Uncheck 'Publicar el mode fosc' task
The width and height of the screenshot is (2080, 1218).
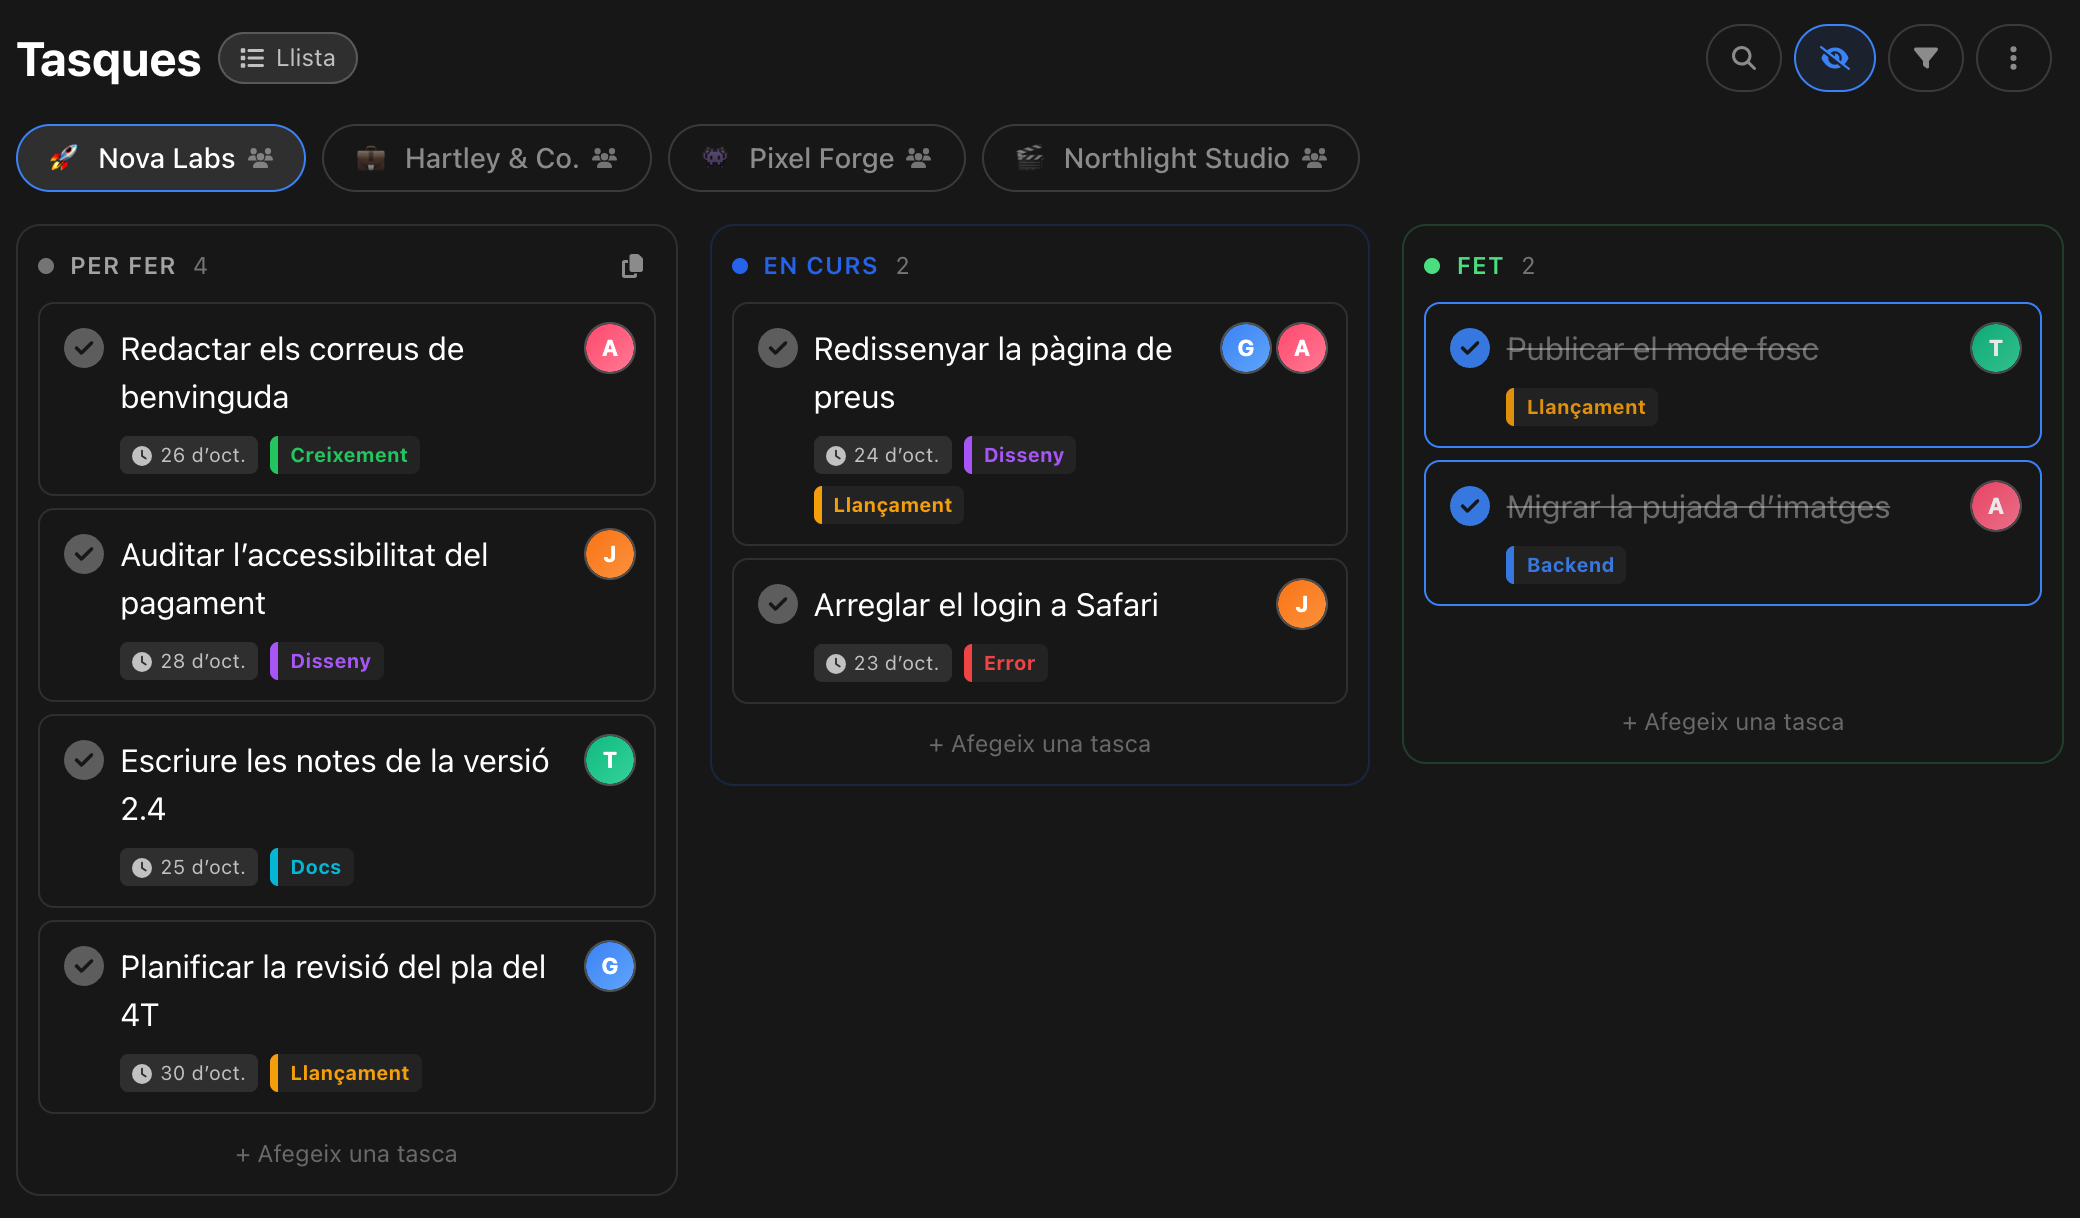click(1470, 349)
